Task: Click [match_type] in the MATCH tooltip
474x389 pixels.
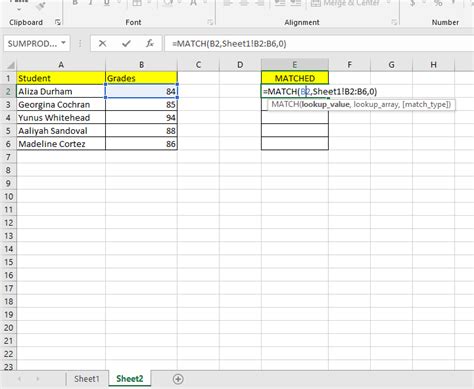Action: tap(426, 105)
